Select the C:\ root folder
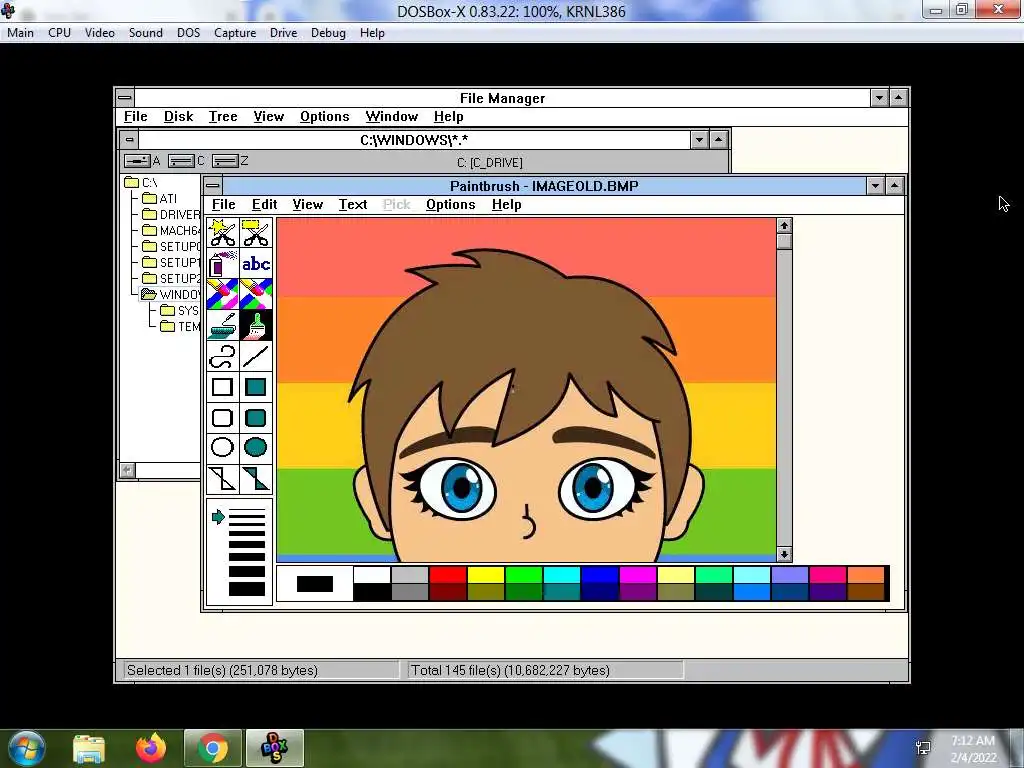The width and height of the screenshot is (1024, 768). [141, 182]
